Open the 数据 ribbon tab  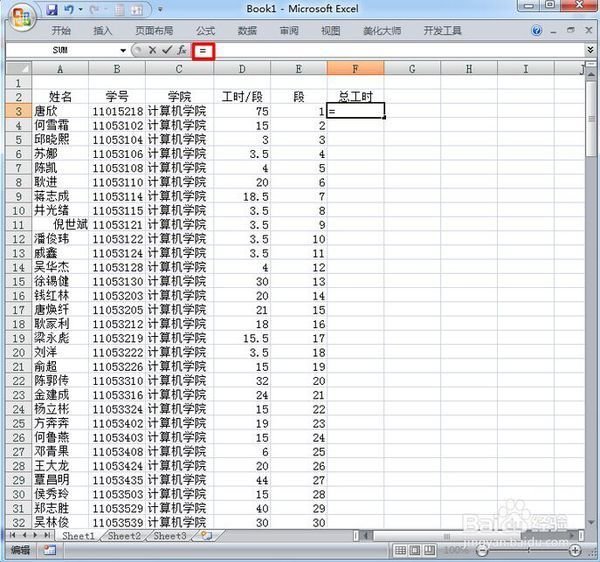pos(247,31)
